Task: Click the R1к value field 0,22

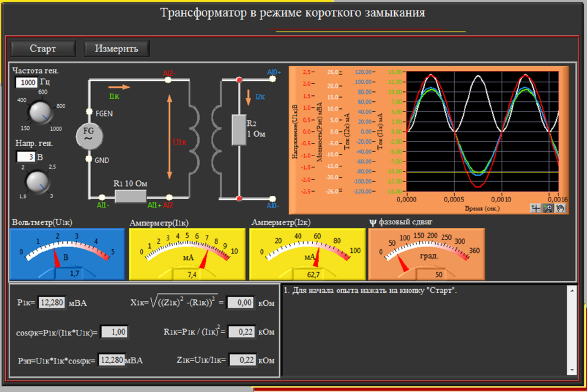Action: pos(242,331)
